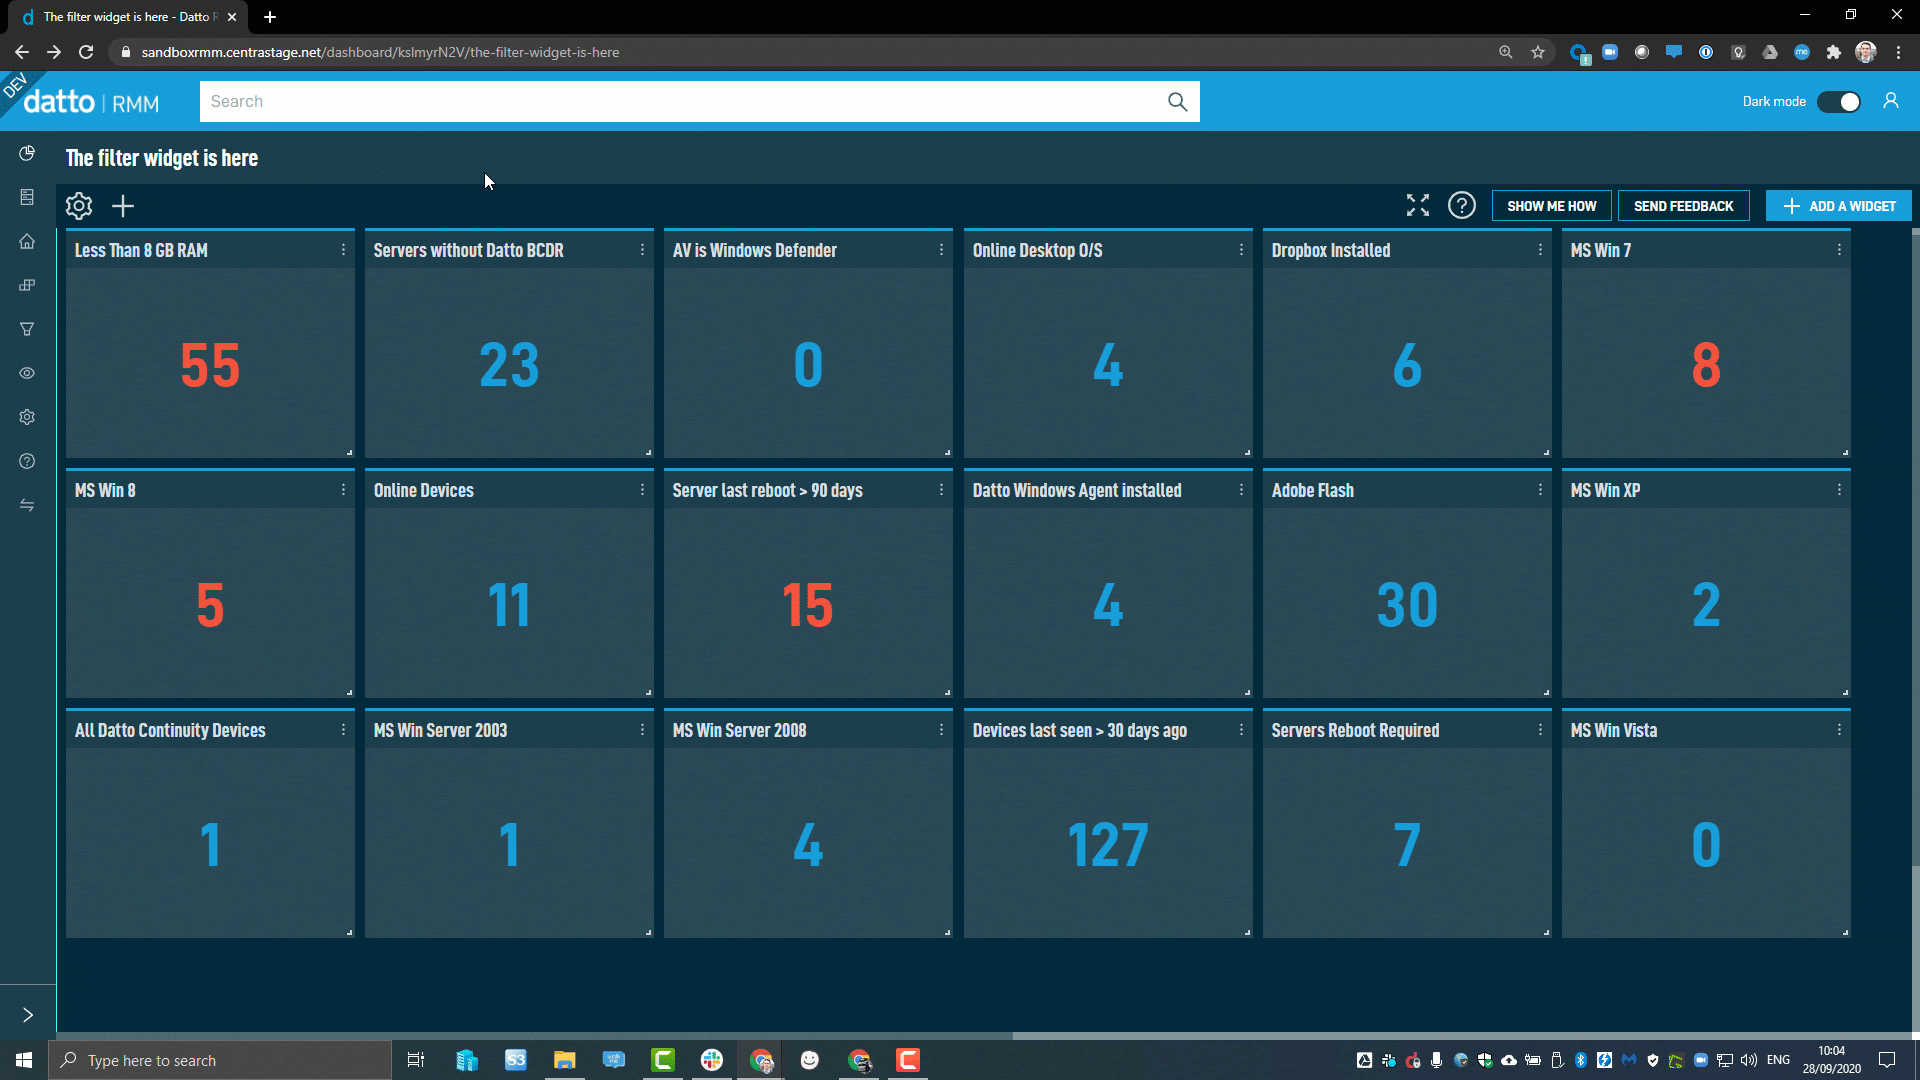Expand the sidebar with the chevron arrow
This screenshot has width=1920, height=1080.
[x=28, y=1015]
